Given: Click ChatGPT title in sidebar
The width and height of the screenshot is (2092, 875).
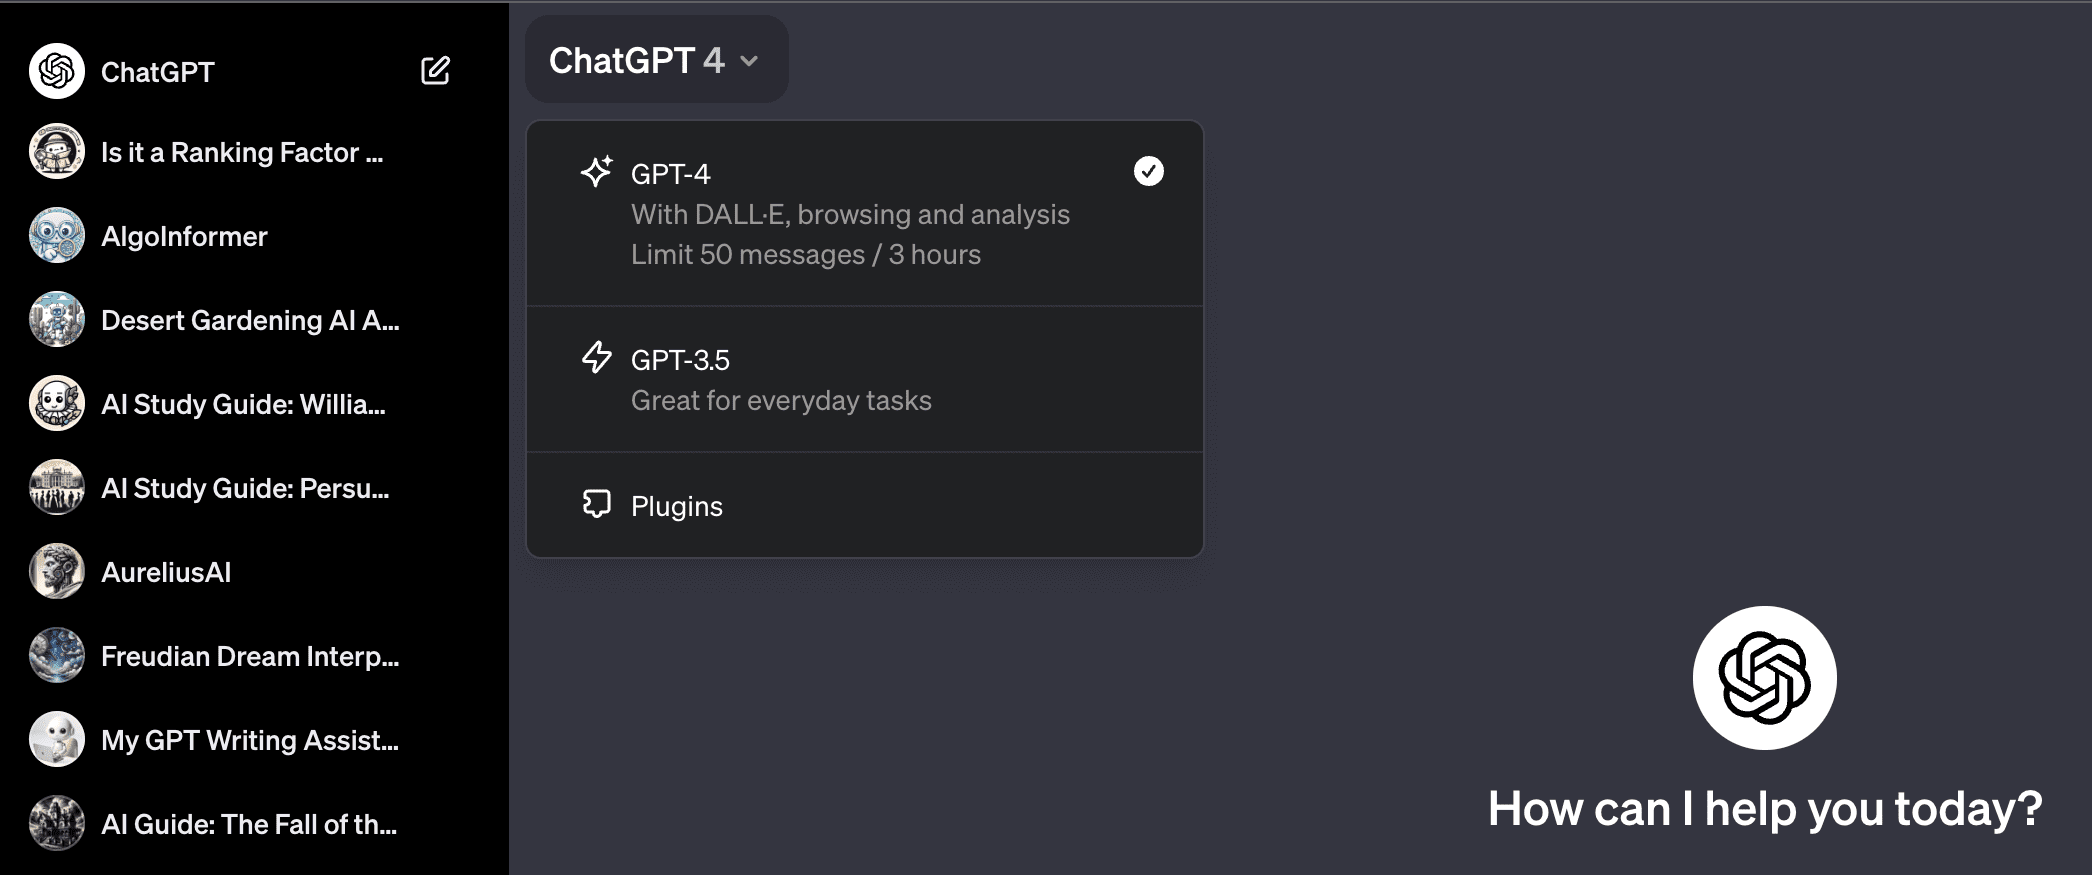Looking at the screenshot, I should click(158, 72).
